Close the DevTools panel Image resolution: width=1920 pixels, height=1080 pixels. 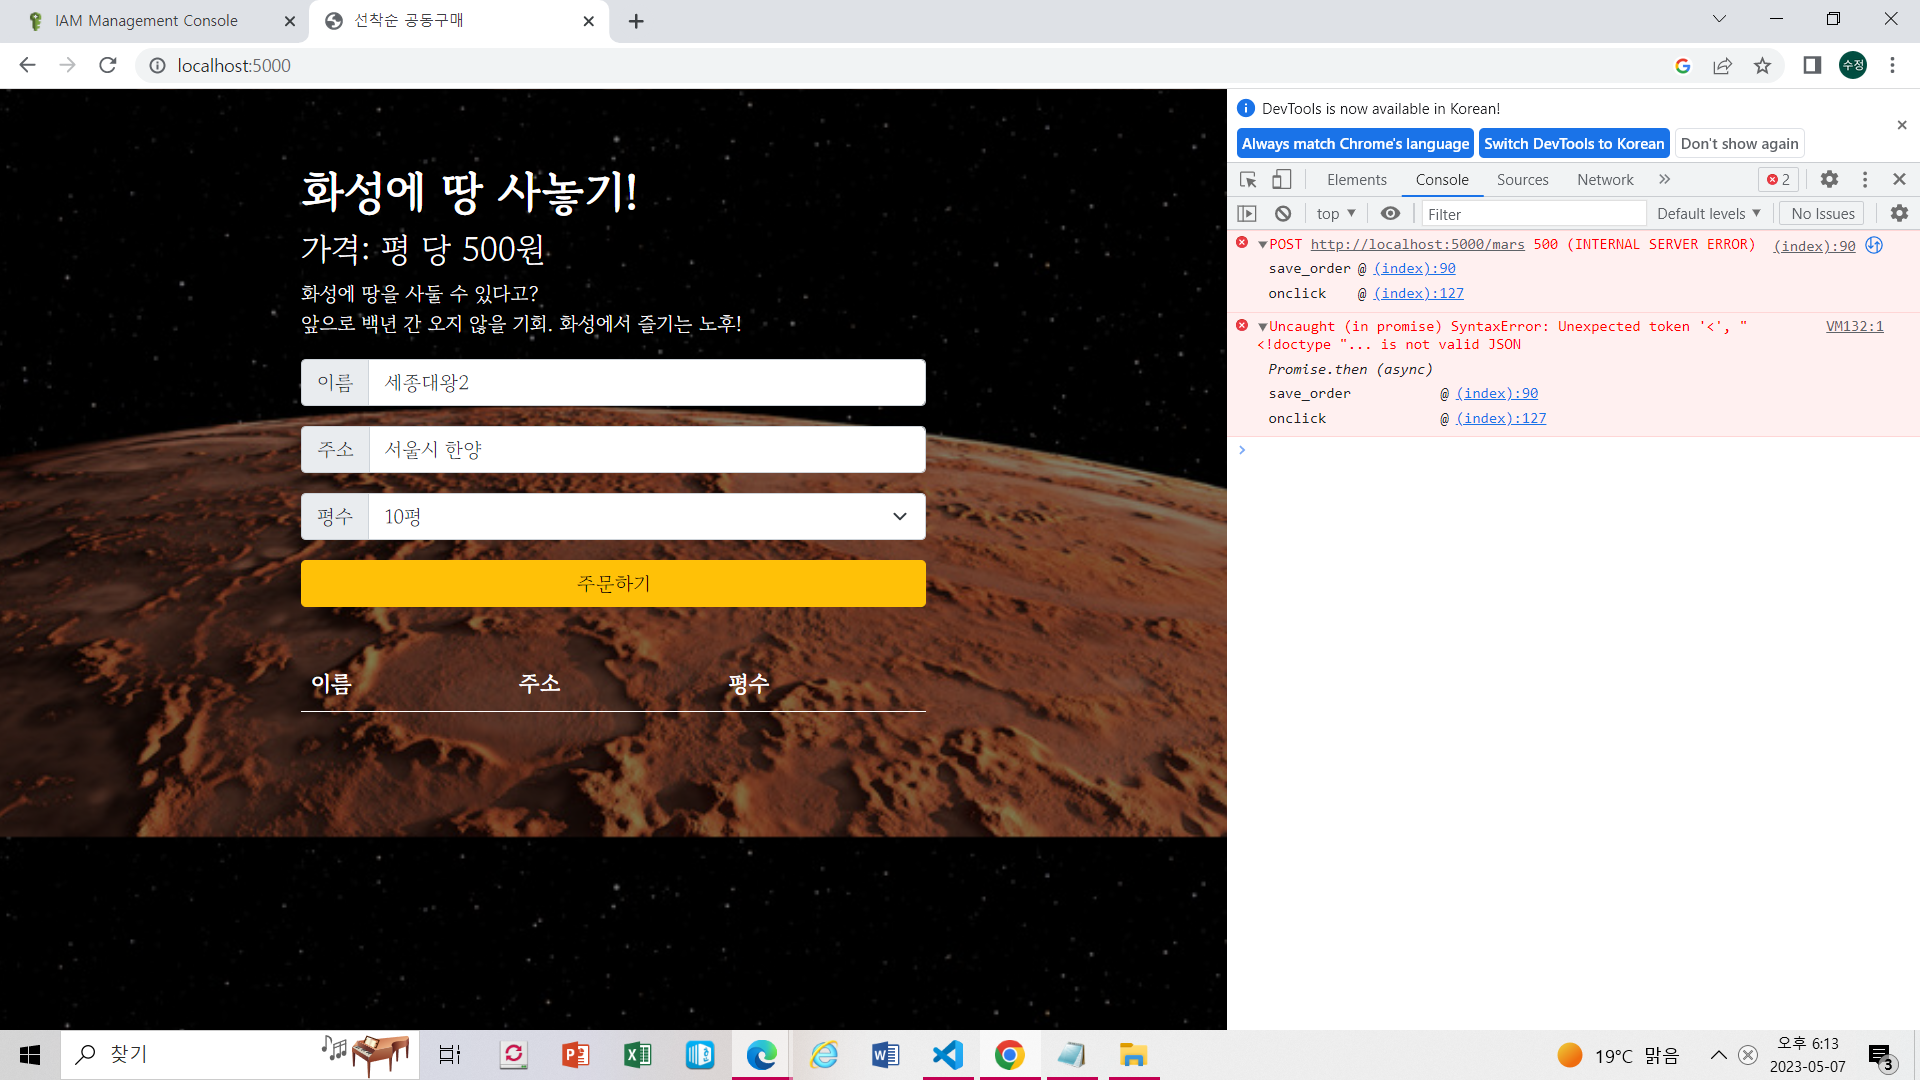[1899, 180]
